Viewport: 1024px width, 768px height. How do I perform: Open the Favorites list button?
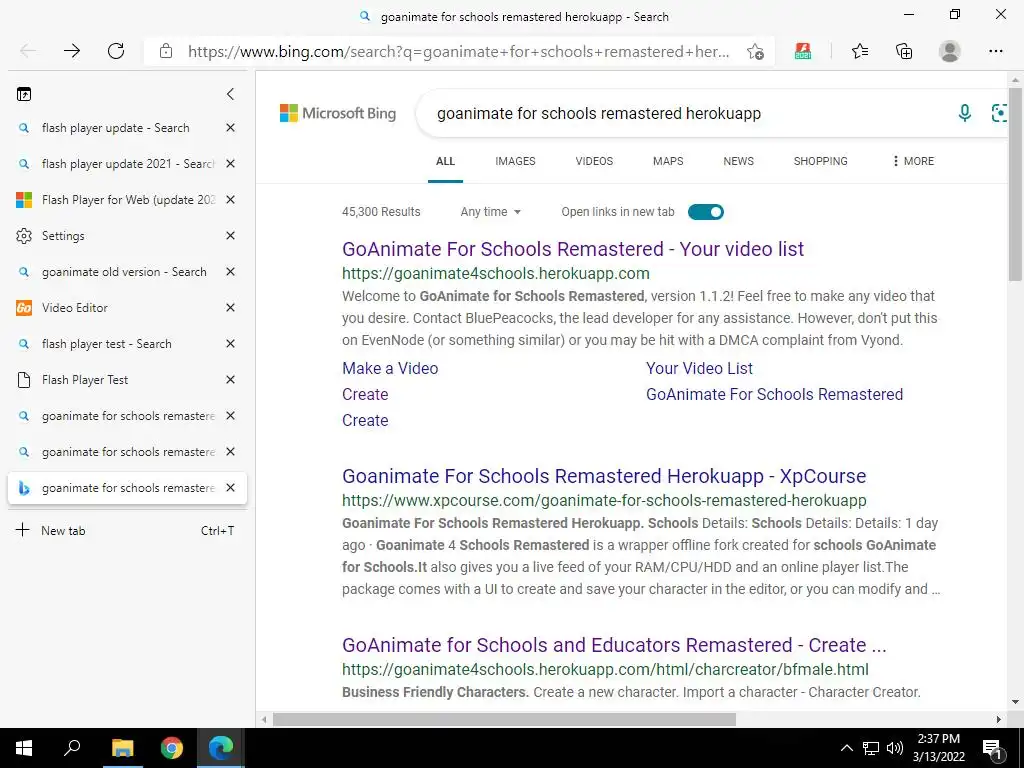pos(860,51)
